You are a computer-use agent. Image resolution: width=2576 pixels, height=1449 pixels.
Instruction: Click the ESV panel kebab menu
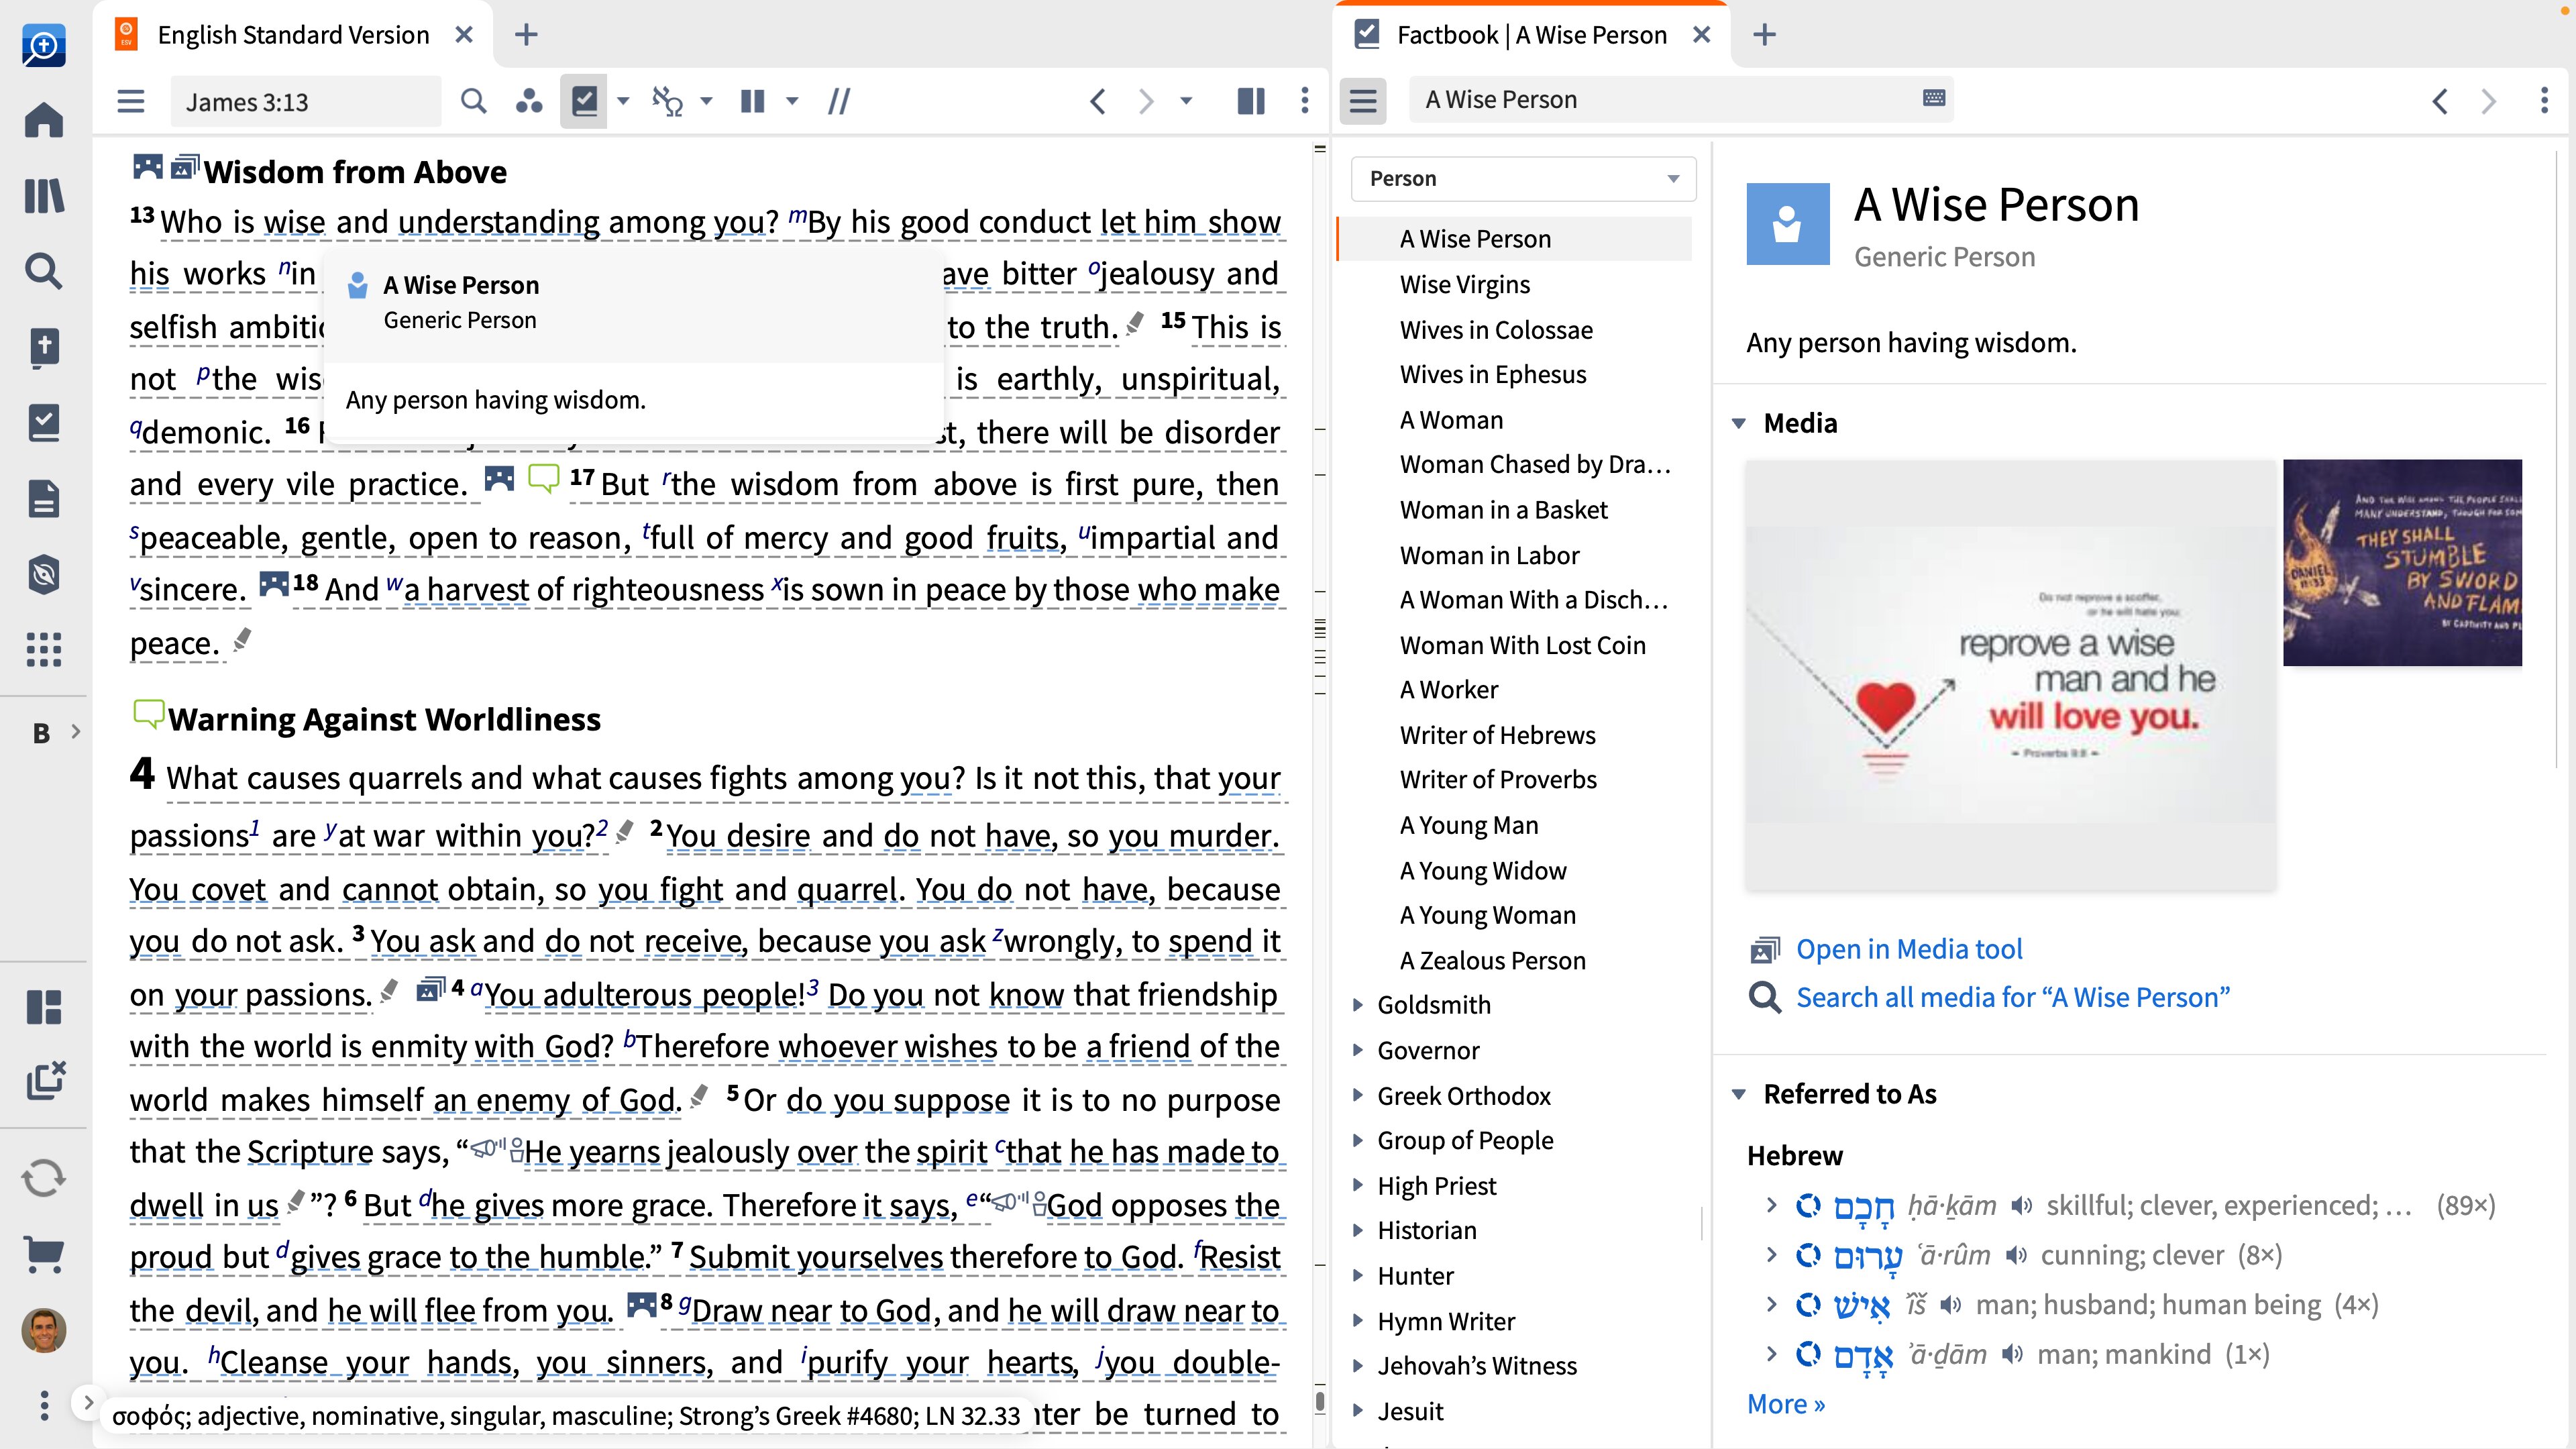coord(1305,101)
